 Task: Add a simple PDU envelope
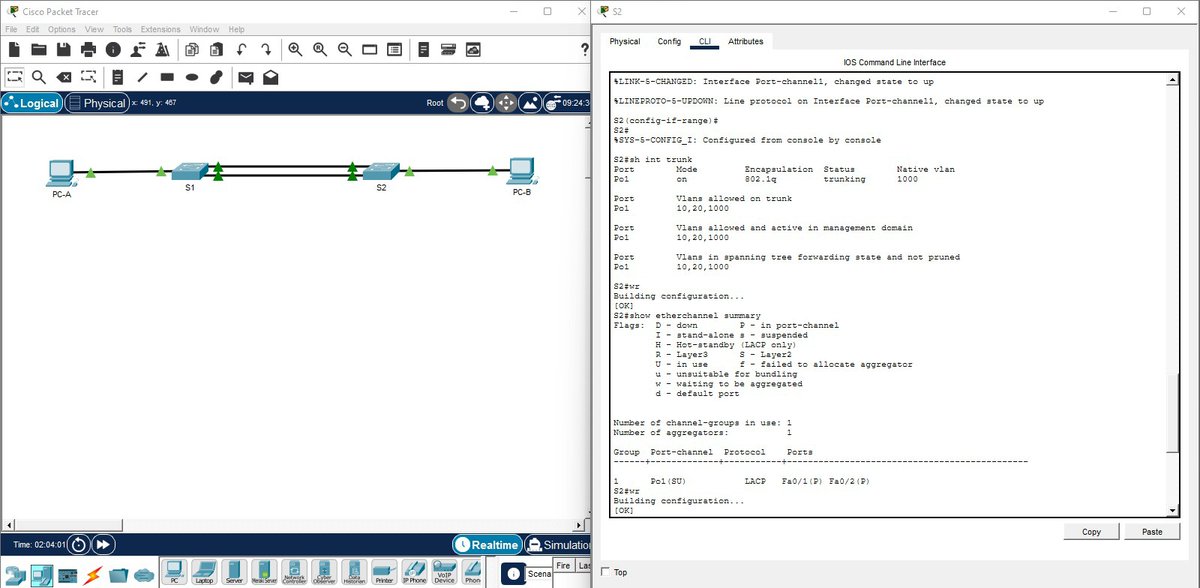coord(246,77)
